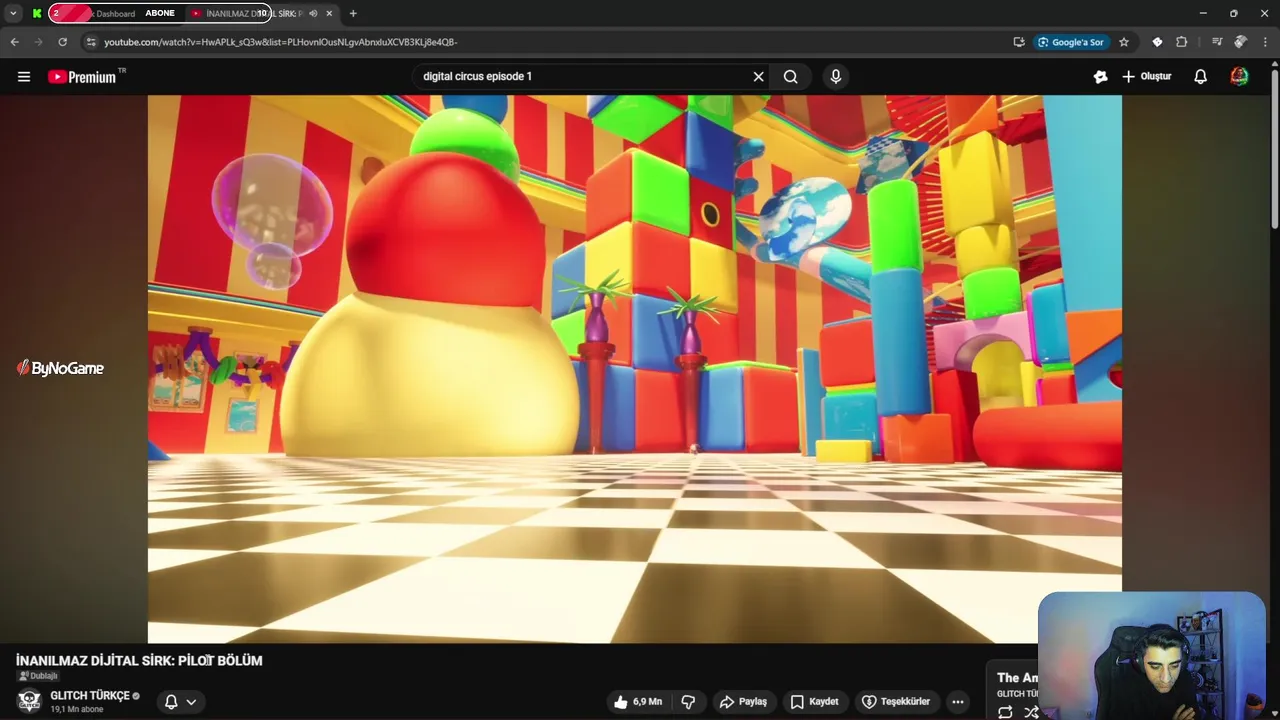Screen dimensions: 1280x720
Task: Open the diamond-shaped browser extension icon
Action: point(1157,42)
